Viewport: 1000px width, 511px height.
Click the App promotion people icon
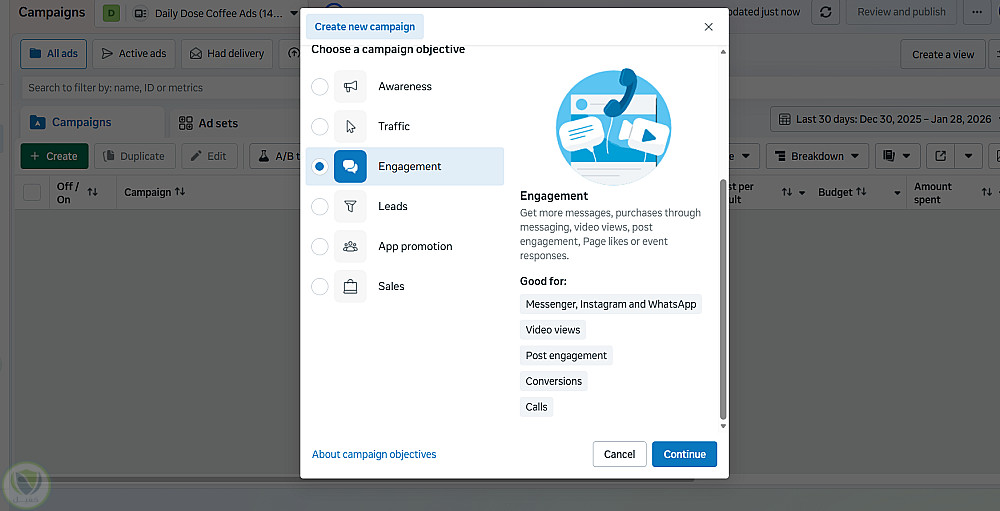pos(350,247)
